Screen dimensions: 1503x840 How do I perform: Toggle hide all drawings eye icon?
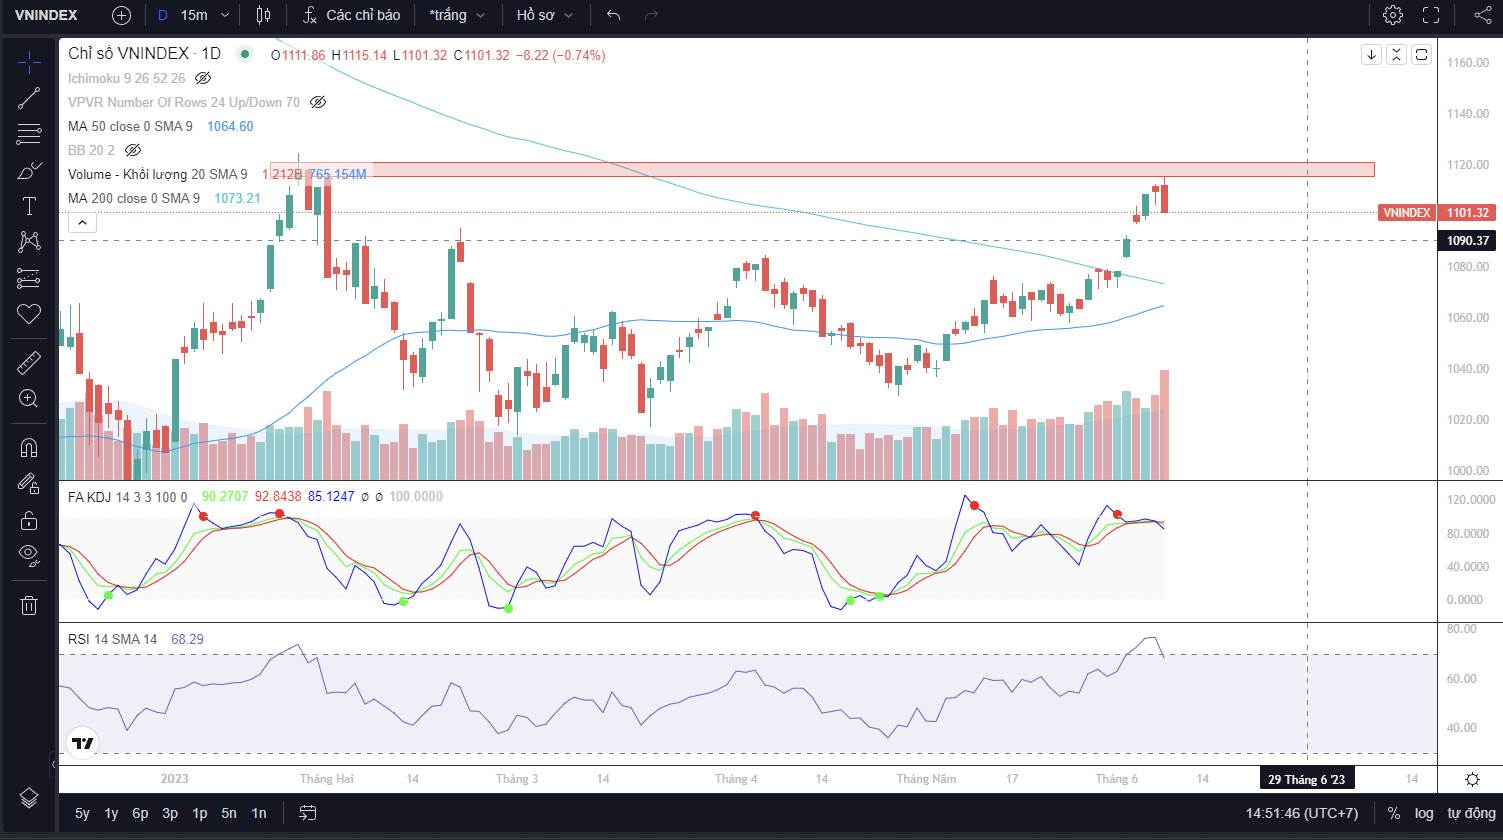tap(29, 556)
